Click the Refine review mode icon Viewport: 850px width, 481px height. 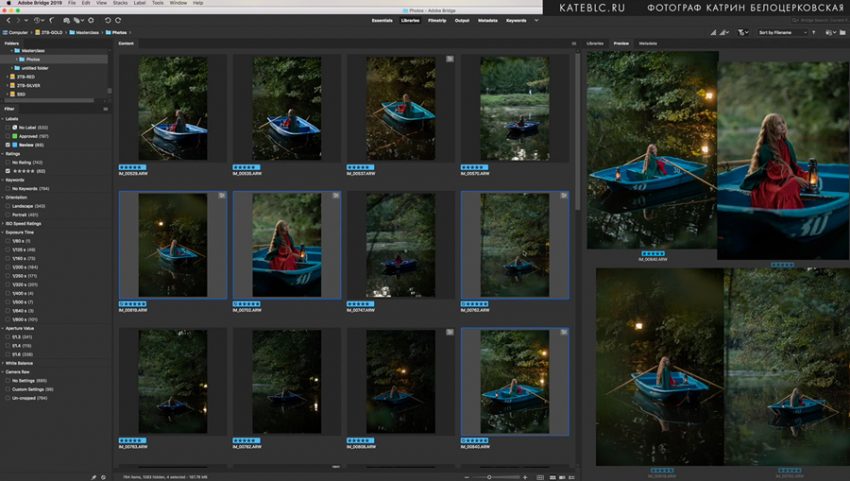tap(78, 21)
